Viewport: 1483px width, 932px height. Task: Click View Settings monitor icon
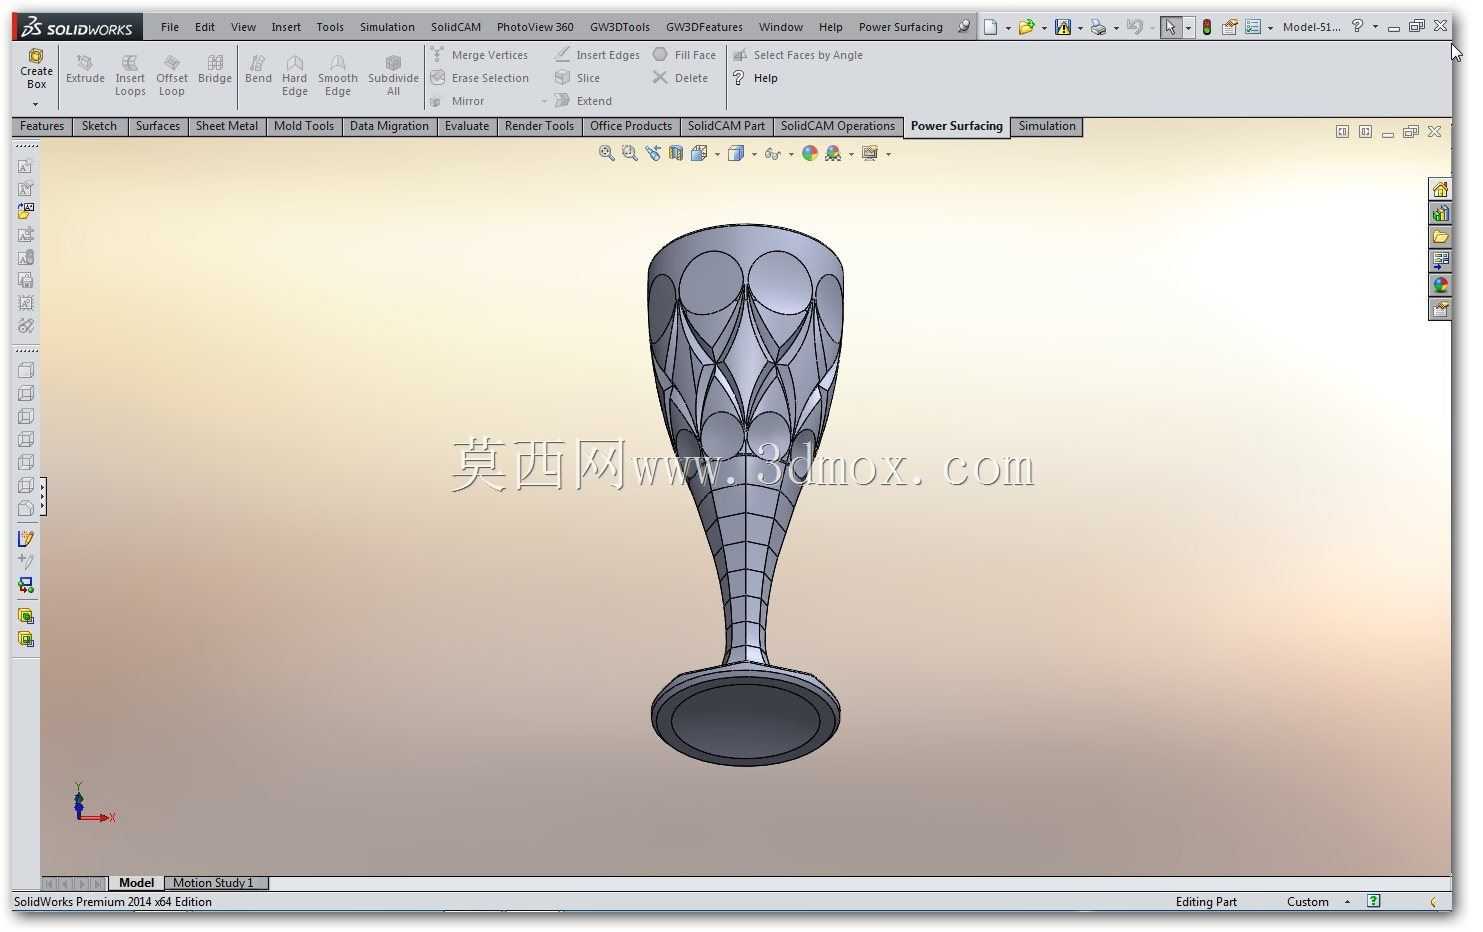point(869,153)
